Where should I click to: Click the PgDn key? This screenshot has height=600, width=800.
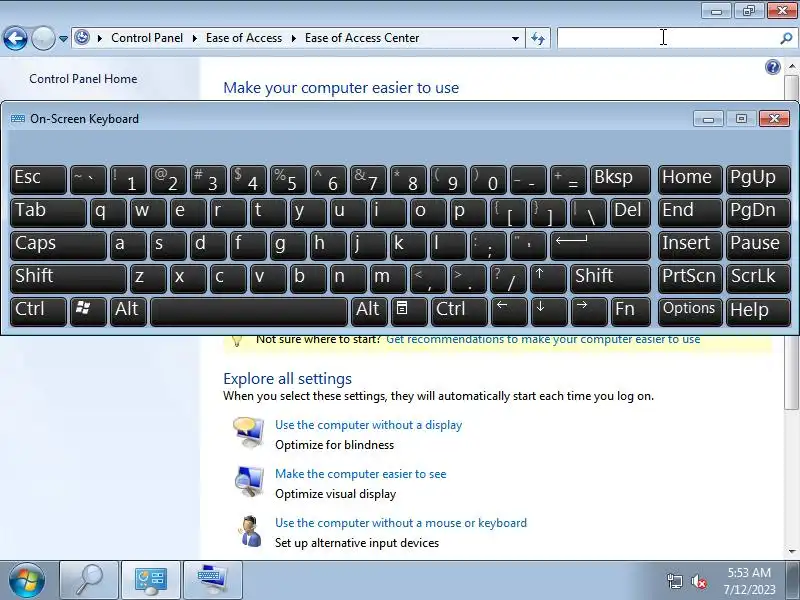click(x=758, y=212)
